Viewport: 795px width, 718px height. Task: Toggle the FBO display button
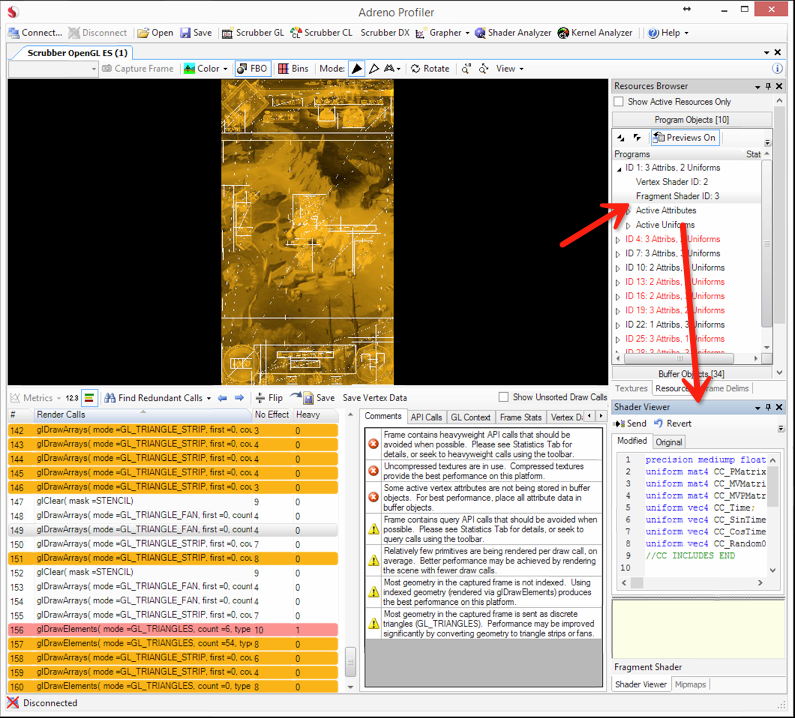(252, 69)
